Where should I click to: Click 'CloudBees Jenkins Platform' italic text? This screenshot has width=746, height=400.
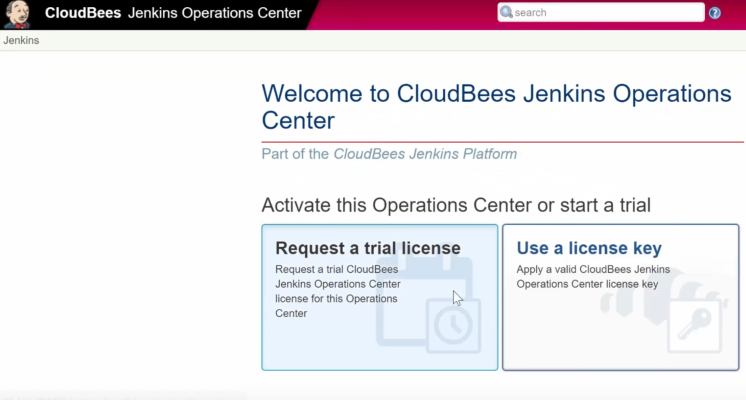(x=425, y=154)
